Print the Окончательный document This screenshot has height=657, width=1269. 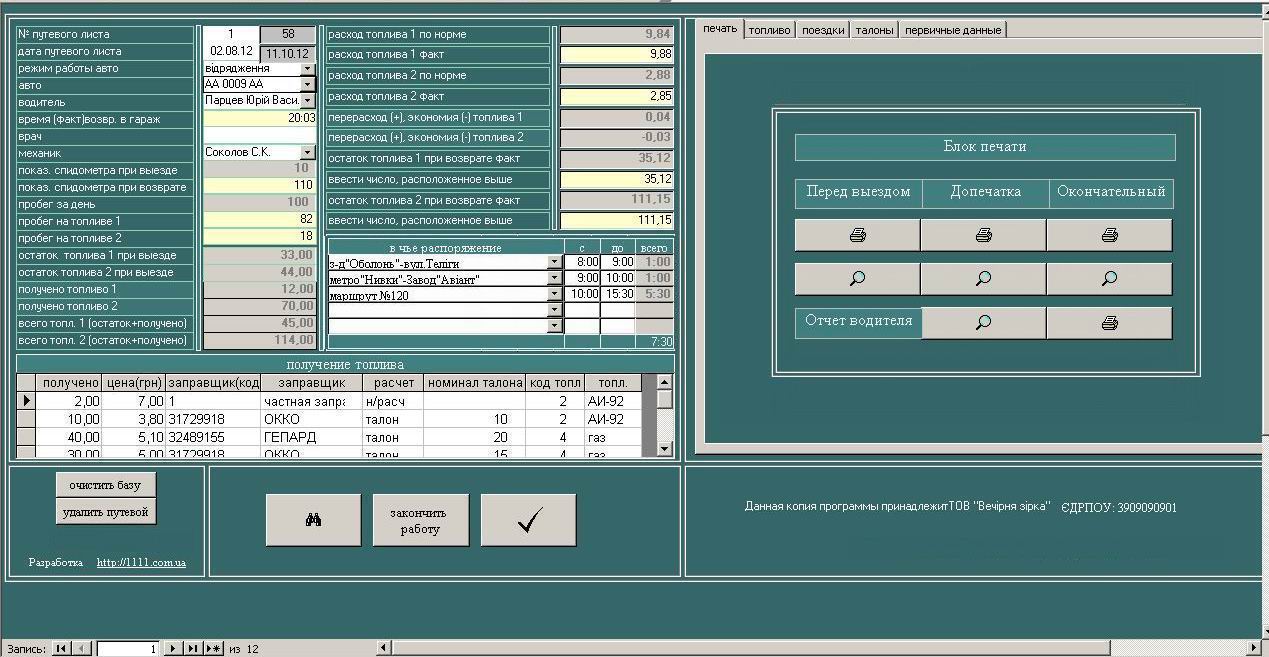1109,235
